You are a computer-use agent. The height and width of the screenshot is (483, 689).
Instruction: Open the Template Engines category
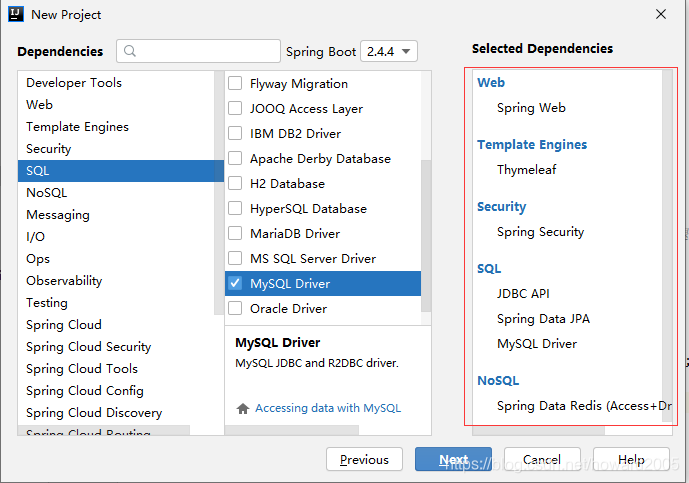(116, 127)
